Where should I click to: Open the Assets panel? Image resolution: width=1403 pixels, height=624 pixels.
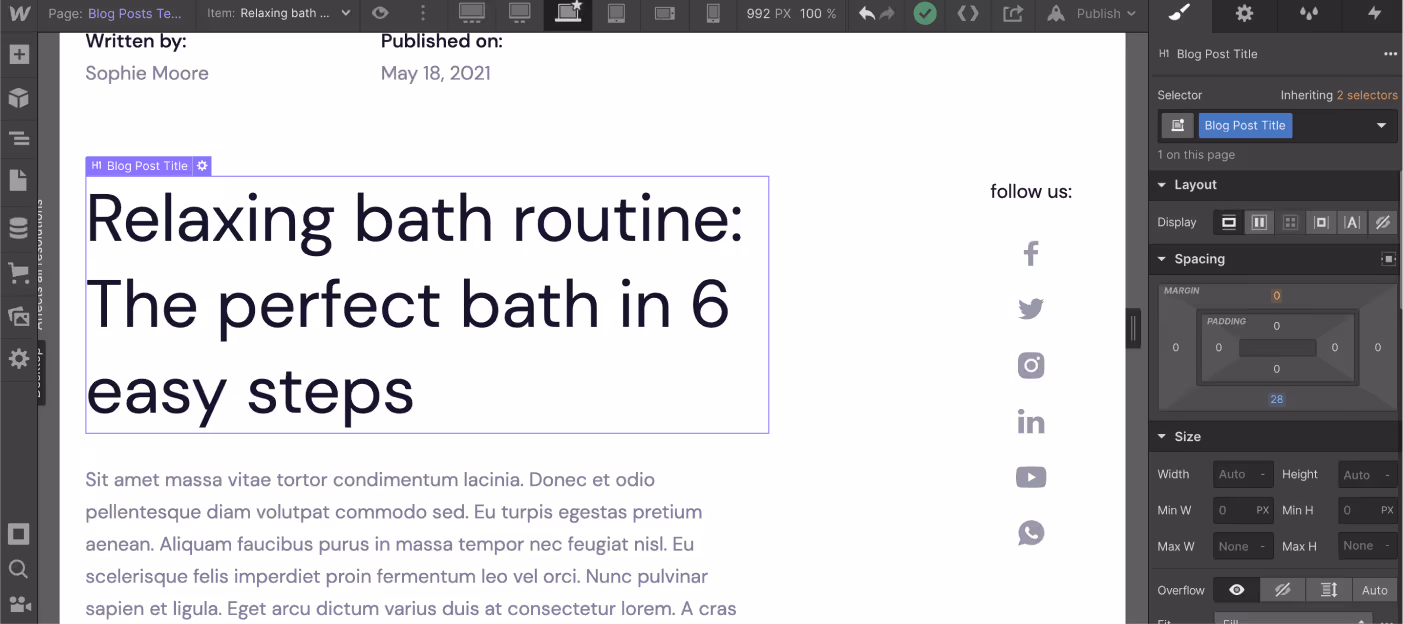[x=19, y=314]
